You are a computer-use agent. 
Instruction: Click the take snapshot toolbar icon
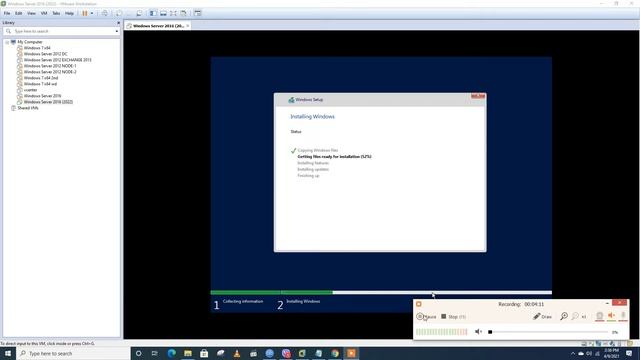pyautogui.click(x=119, y=13)
